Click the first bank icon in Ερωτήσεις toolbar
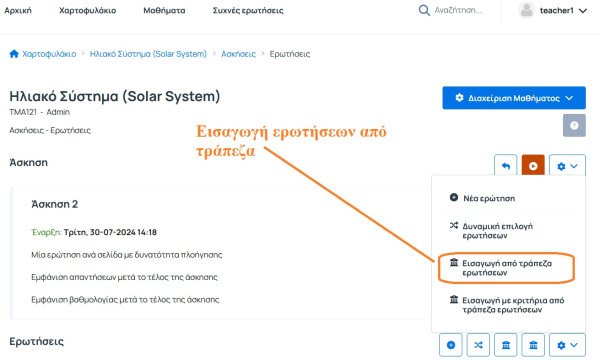 505,345
